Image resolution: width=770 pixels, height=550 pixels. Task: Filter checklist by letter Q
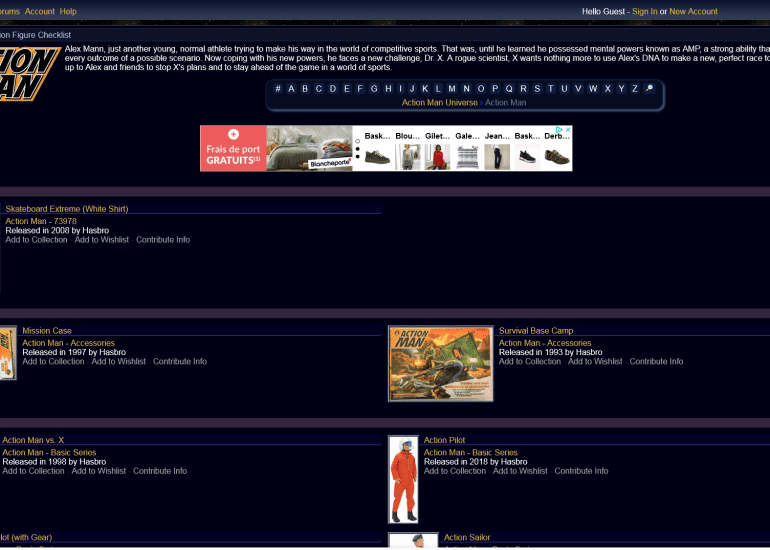click(x=509, y=89)
